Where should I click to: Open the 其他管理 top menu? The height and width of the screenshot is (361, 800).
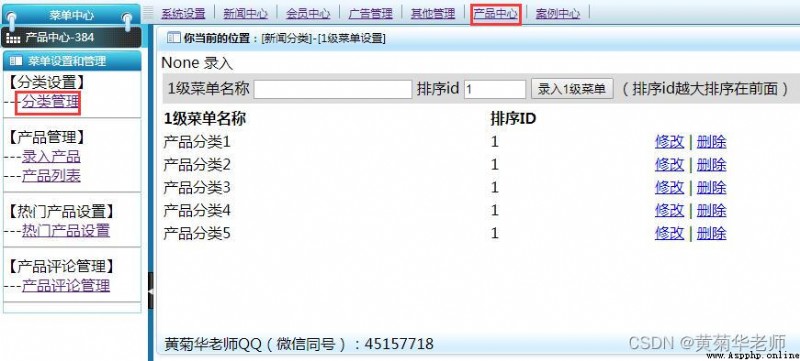433,14
